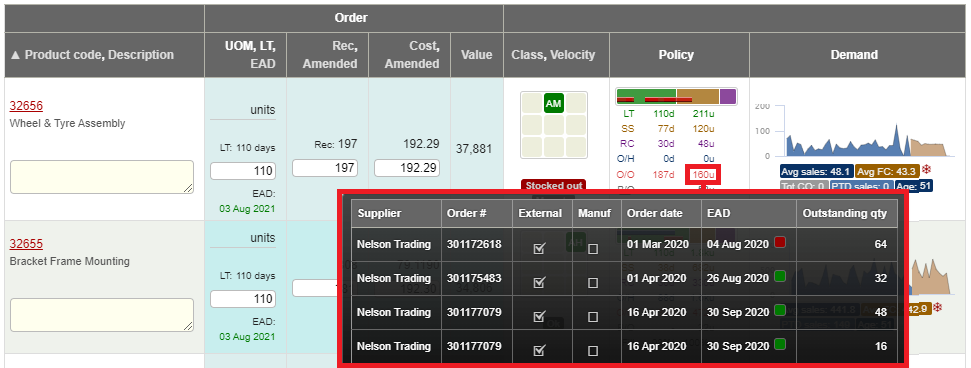The width and height of the screenshot is (971, 368).
Task: Click the Outstanding qty column header
Action: pos(845,213)
